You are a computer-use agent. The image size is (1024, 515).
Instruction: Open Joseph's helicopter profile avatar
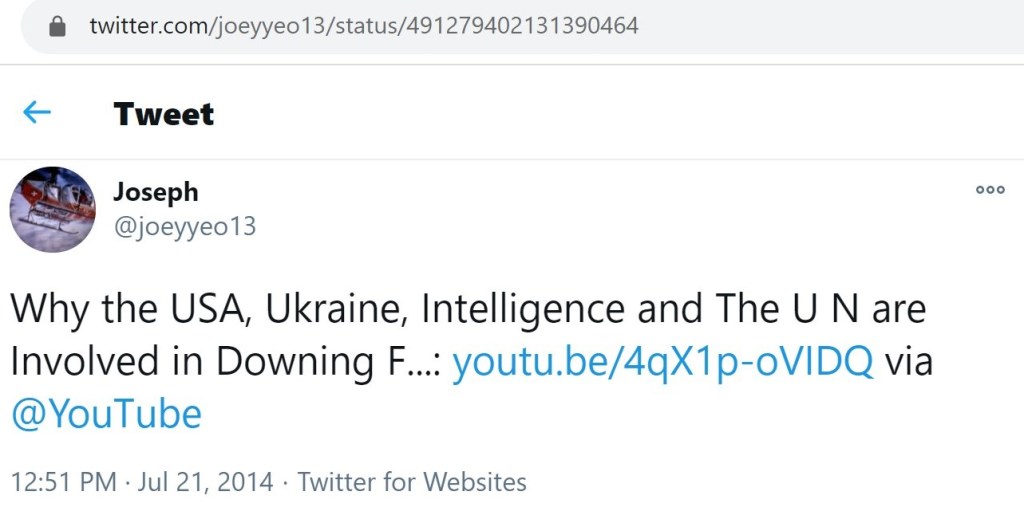pyautogui.click(x=53, y=209)
